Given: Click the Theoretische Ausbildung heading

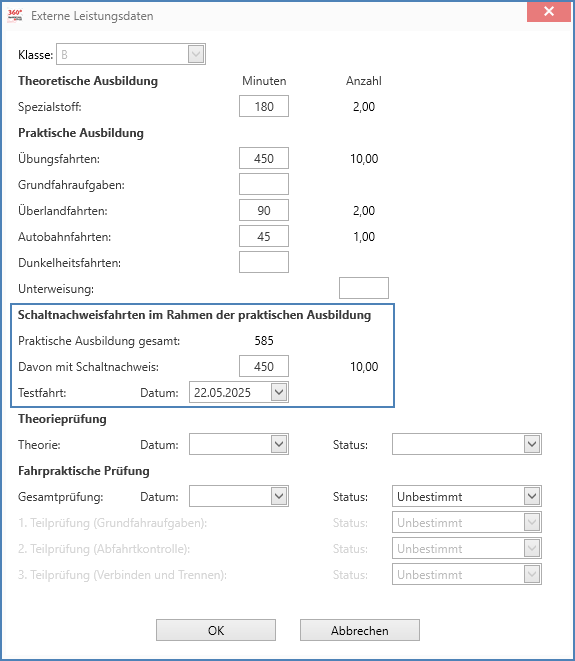Looking at the screenshot, I should pos(88,81).
